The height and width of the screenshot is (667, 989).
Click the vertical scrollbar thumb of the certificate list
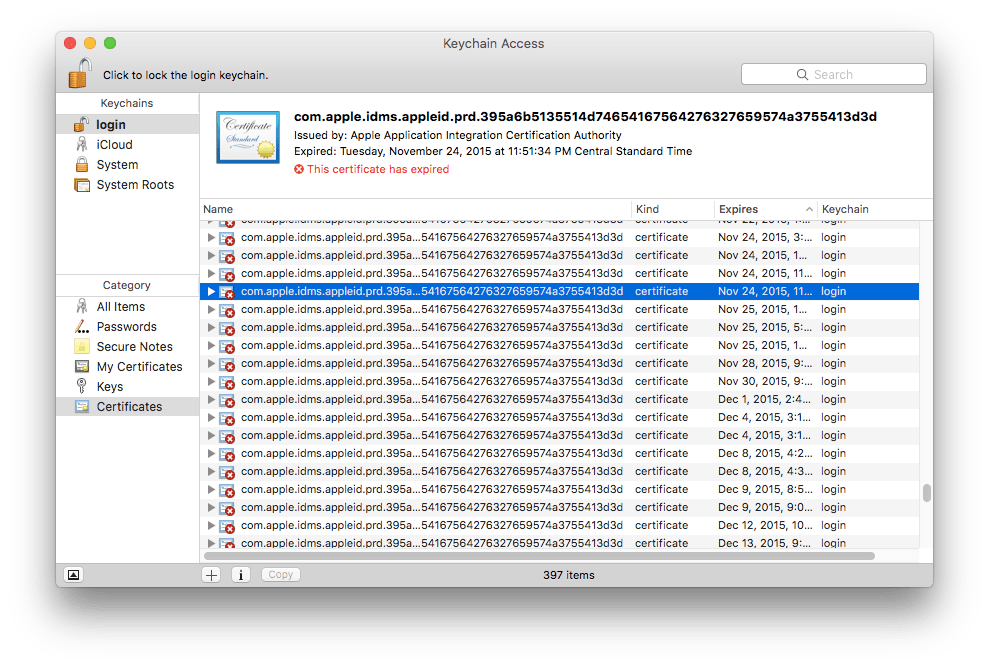[927, 493]
